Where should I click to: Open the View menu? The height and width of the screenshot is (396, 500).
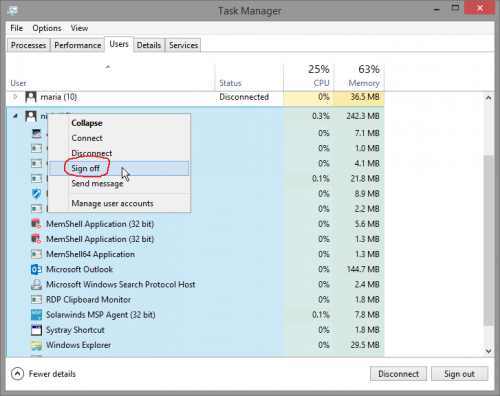coord(79,28)
